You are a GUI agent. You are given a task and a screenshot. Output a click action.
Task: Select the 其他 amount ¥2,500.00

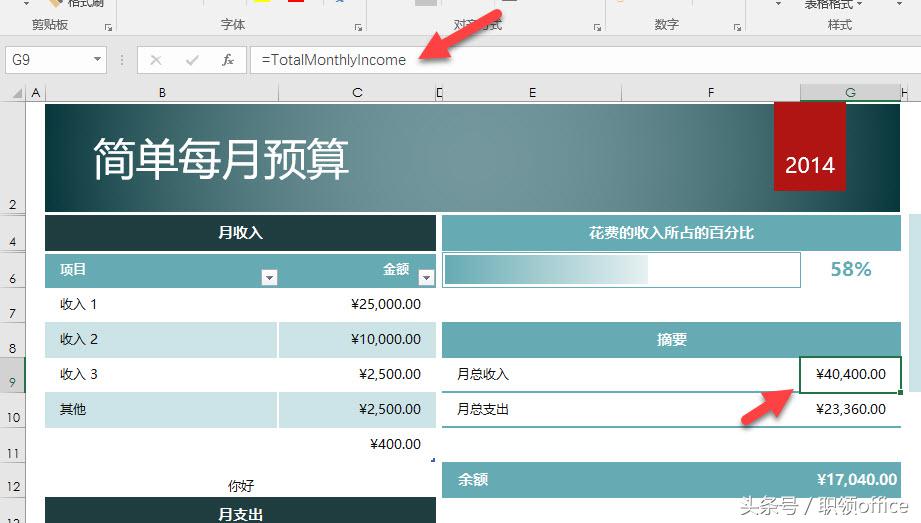[x=357, y=410]
